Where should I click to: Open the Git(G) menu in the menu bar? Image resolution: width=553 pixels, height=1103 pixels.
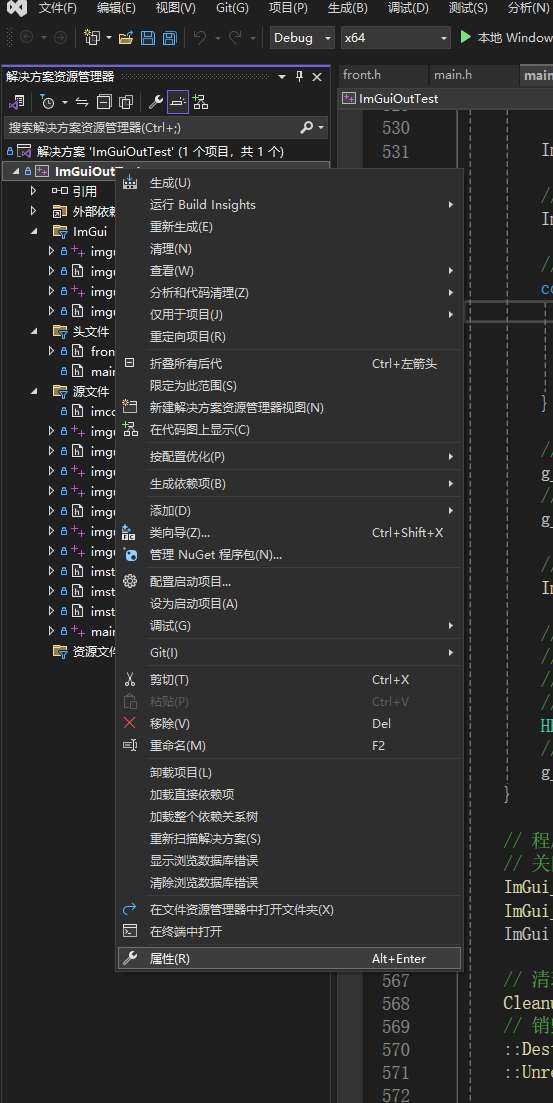[232, 8]
